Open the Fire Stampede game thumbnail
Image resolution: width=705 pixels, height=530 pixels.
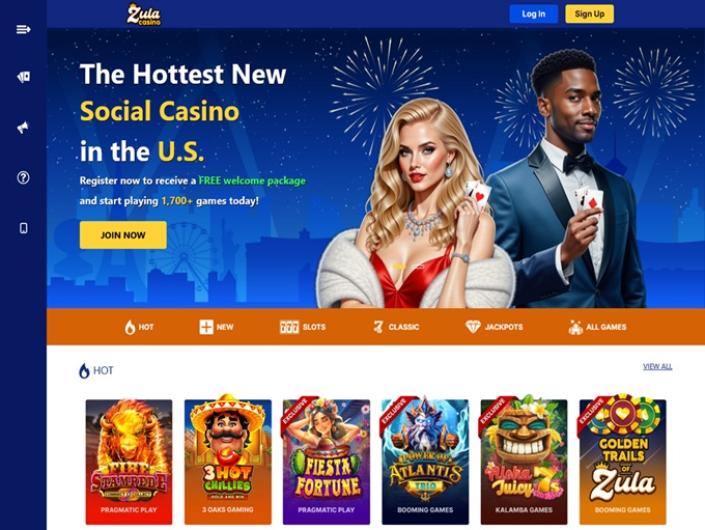coord(129,462)
